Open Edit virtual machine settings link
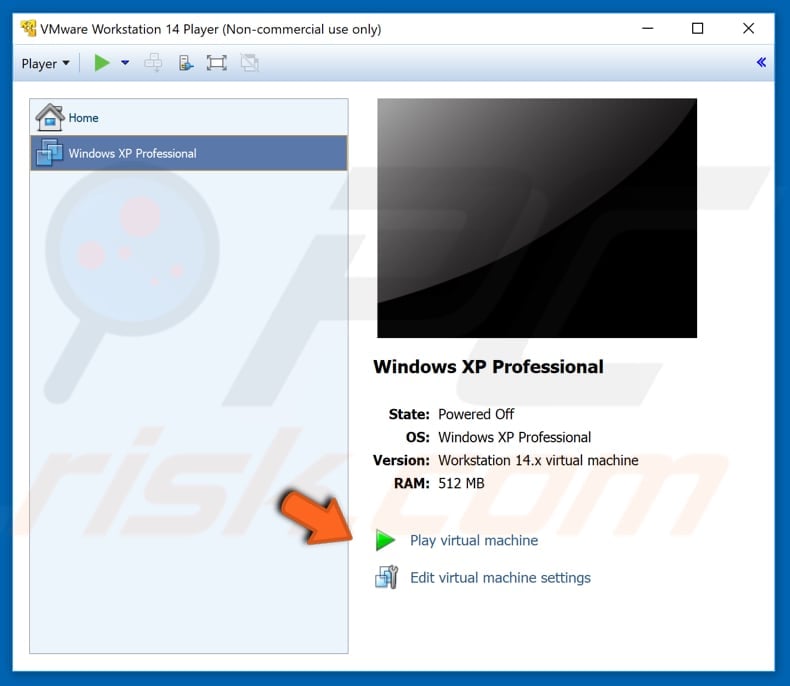 pos(500,578)
